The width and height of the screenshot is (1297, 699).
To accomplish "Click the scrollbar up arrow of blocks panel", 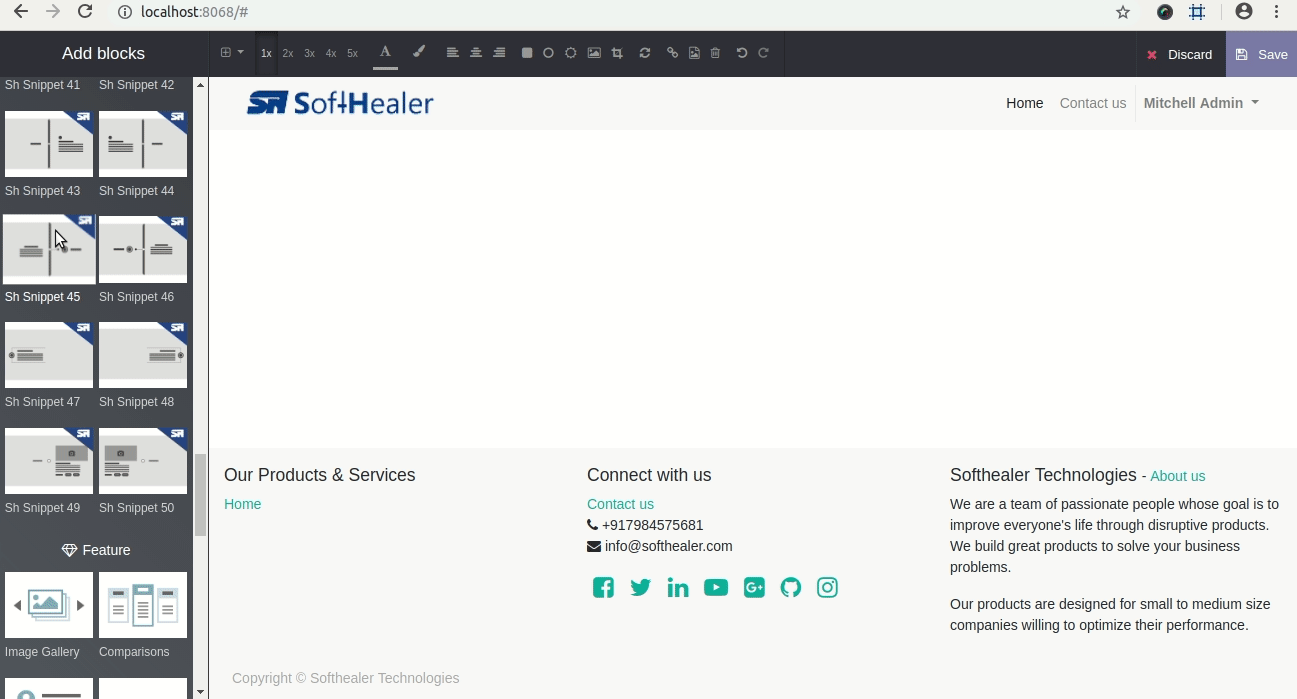I will point(201,85).
